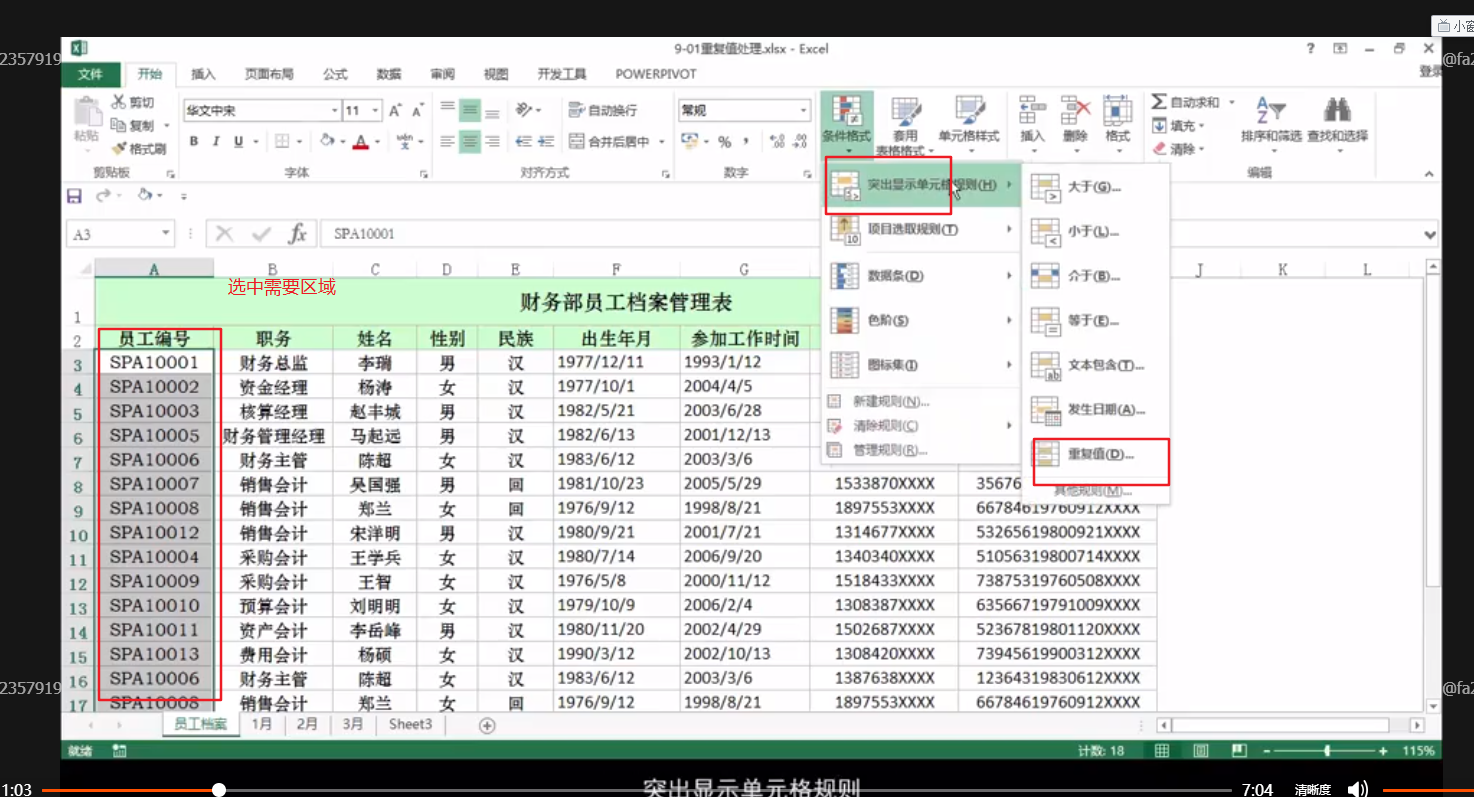Image resolution: width=1474 pixels, height=797 pixels.
Task: Click Merge and Center (合并后居中)
Action: [x=610, y=142]
